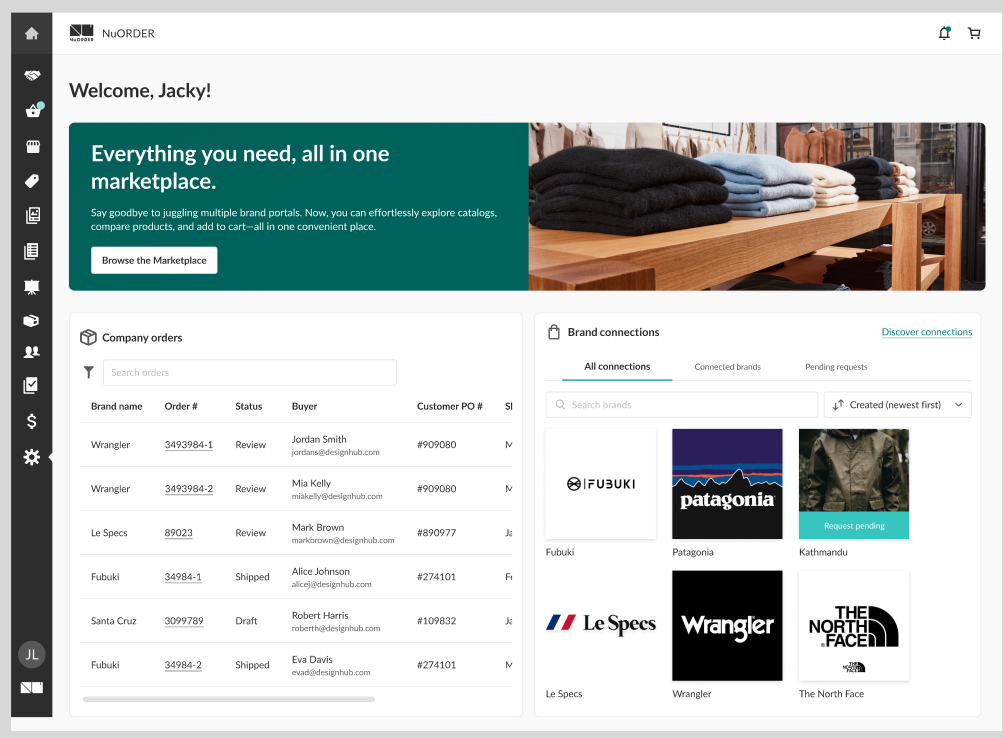The width and height of the screenshot is (1004, 738).
Task: Click the orders table horizontal scrollbar
Action: click(228, 699)
